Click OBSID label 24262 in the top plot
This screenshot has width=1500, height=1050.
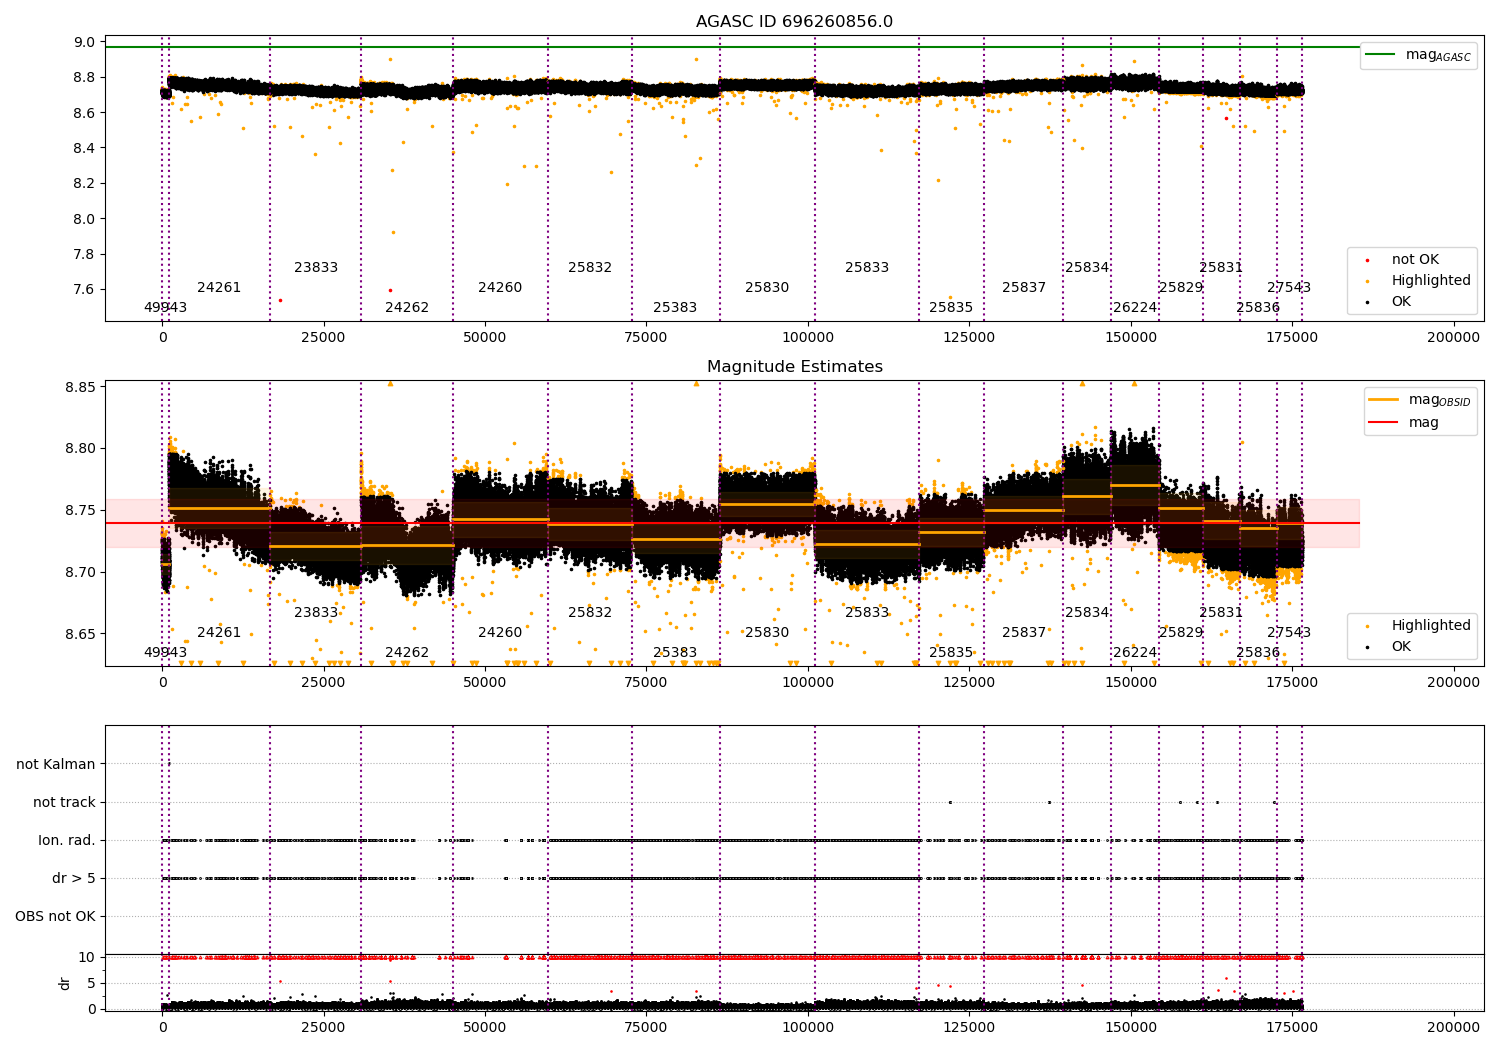point(407,308)
